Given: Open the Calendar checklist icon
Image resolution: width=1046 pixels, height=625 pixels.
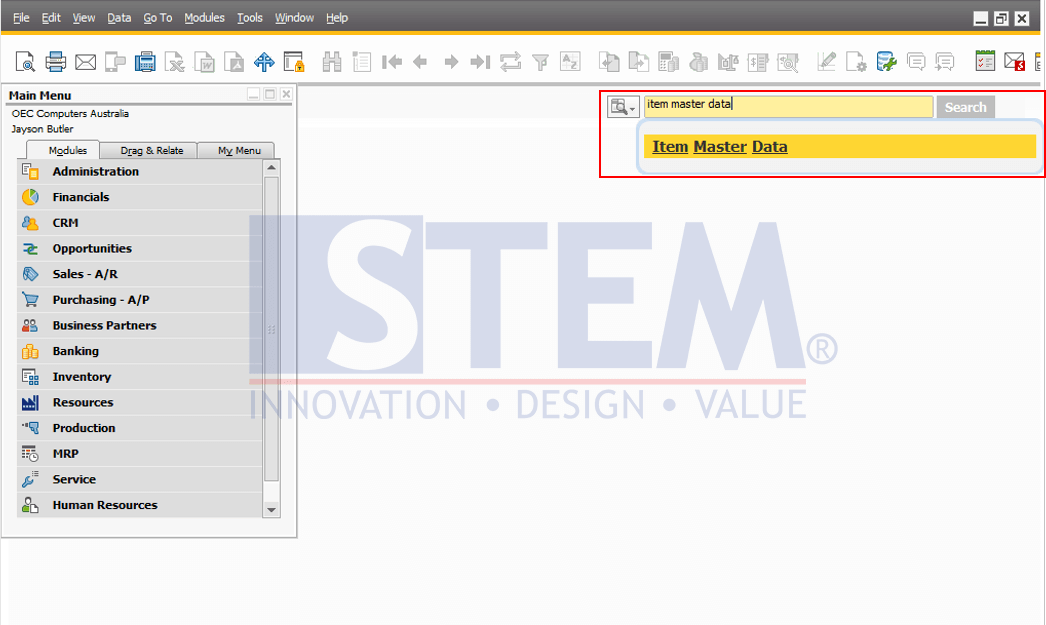Looking at the screenshot, I should [x=985, y=61].
